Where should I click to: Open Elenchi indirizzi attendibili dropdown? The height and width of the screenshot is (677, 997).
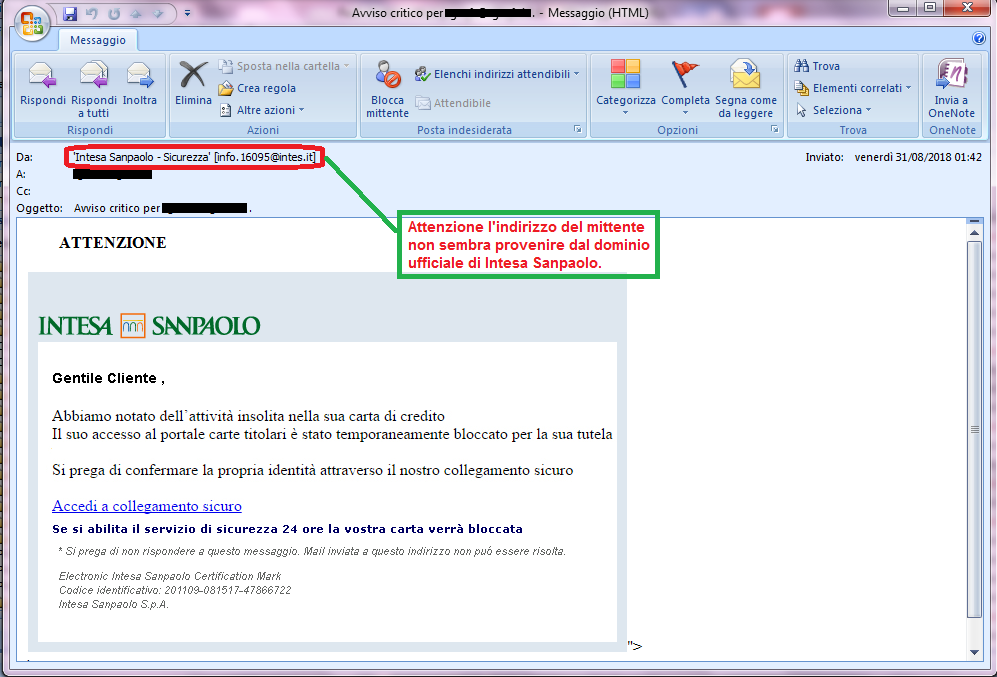497,74
